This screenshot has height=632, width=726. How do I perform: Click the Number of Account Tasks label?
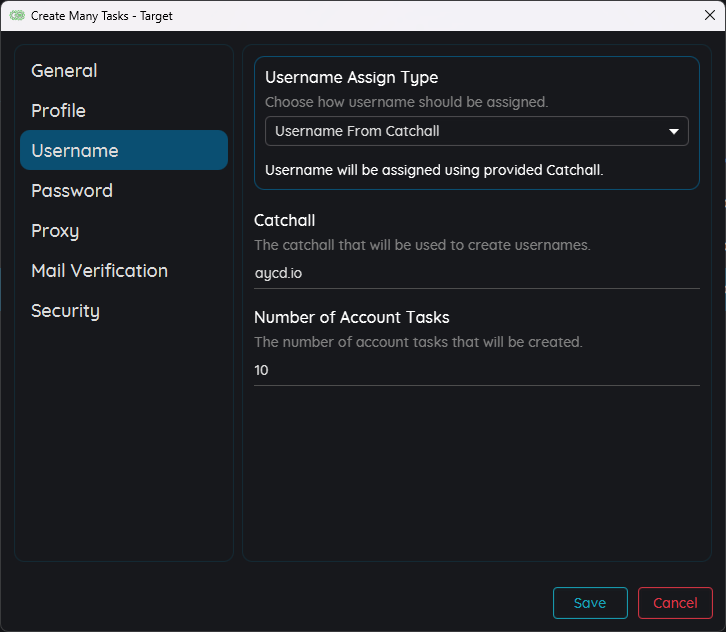click(x=352, y=317)
